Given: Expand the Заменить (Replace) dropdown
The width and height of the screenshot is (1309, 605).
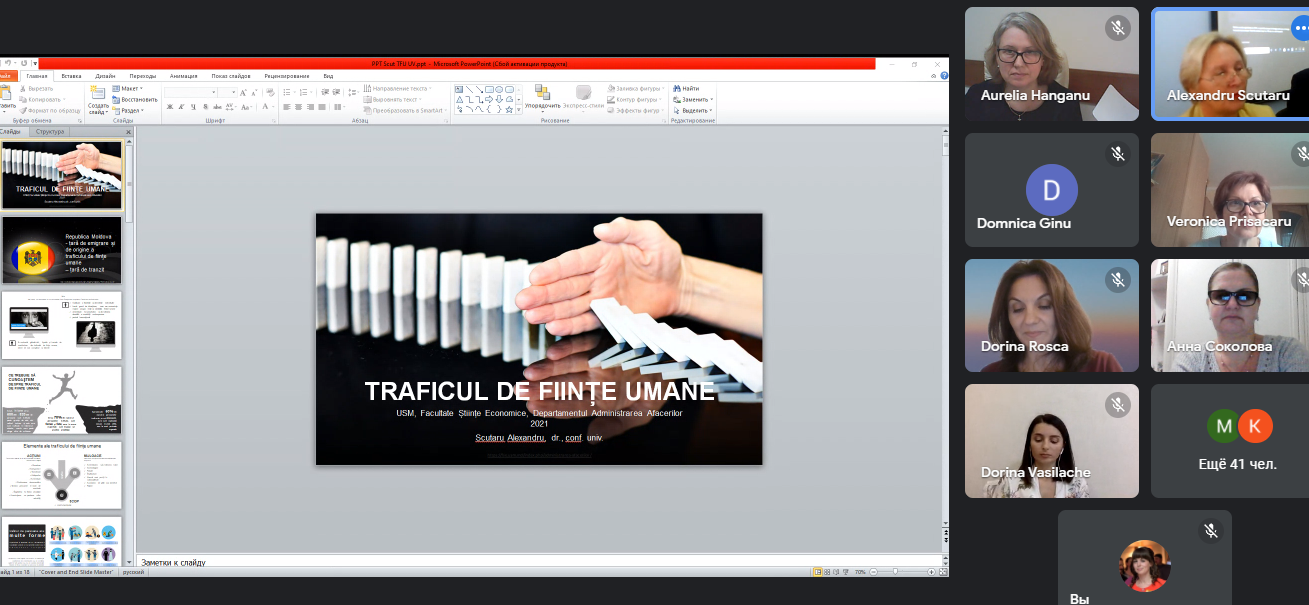Looking at the screenshot, I should [x=694, y=99].
